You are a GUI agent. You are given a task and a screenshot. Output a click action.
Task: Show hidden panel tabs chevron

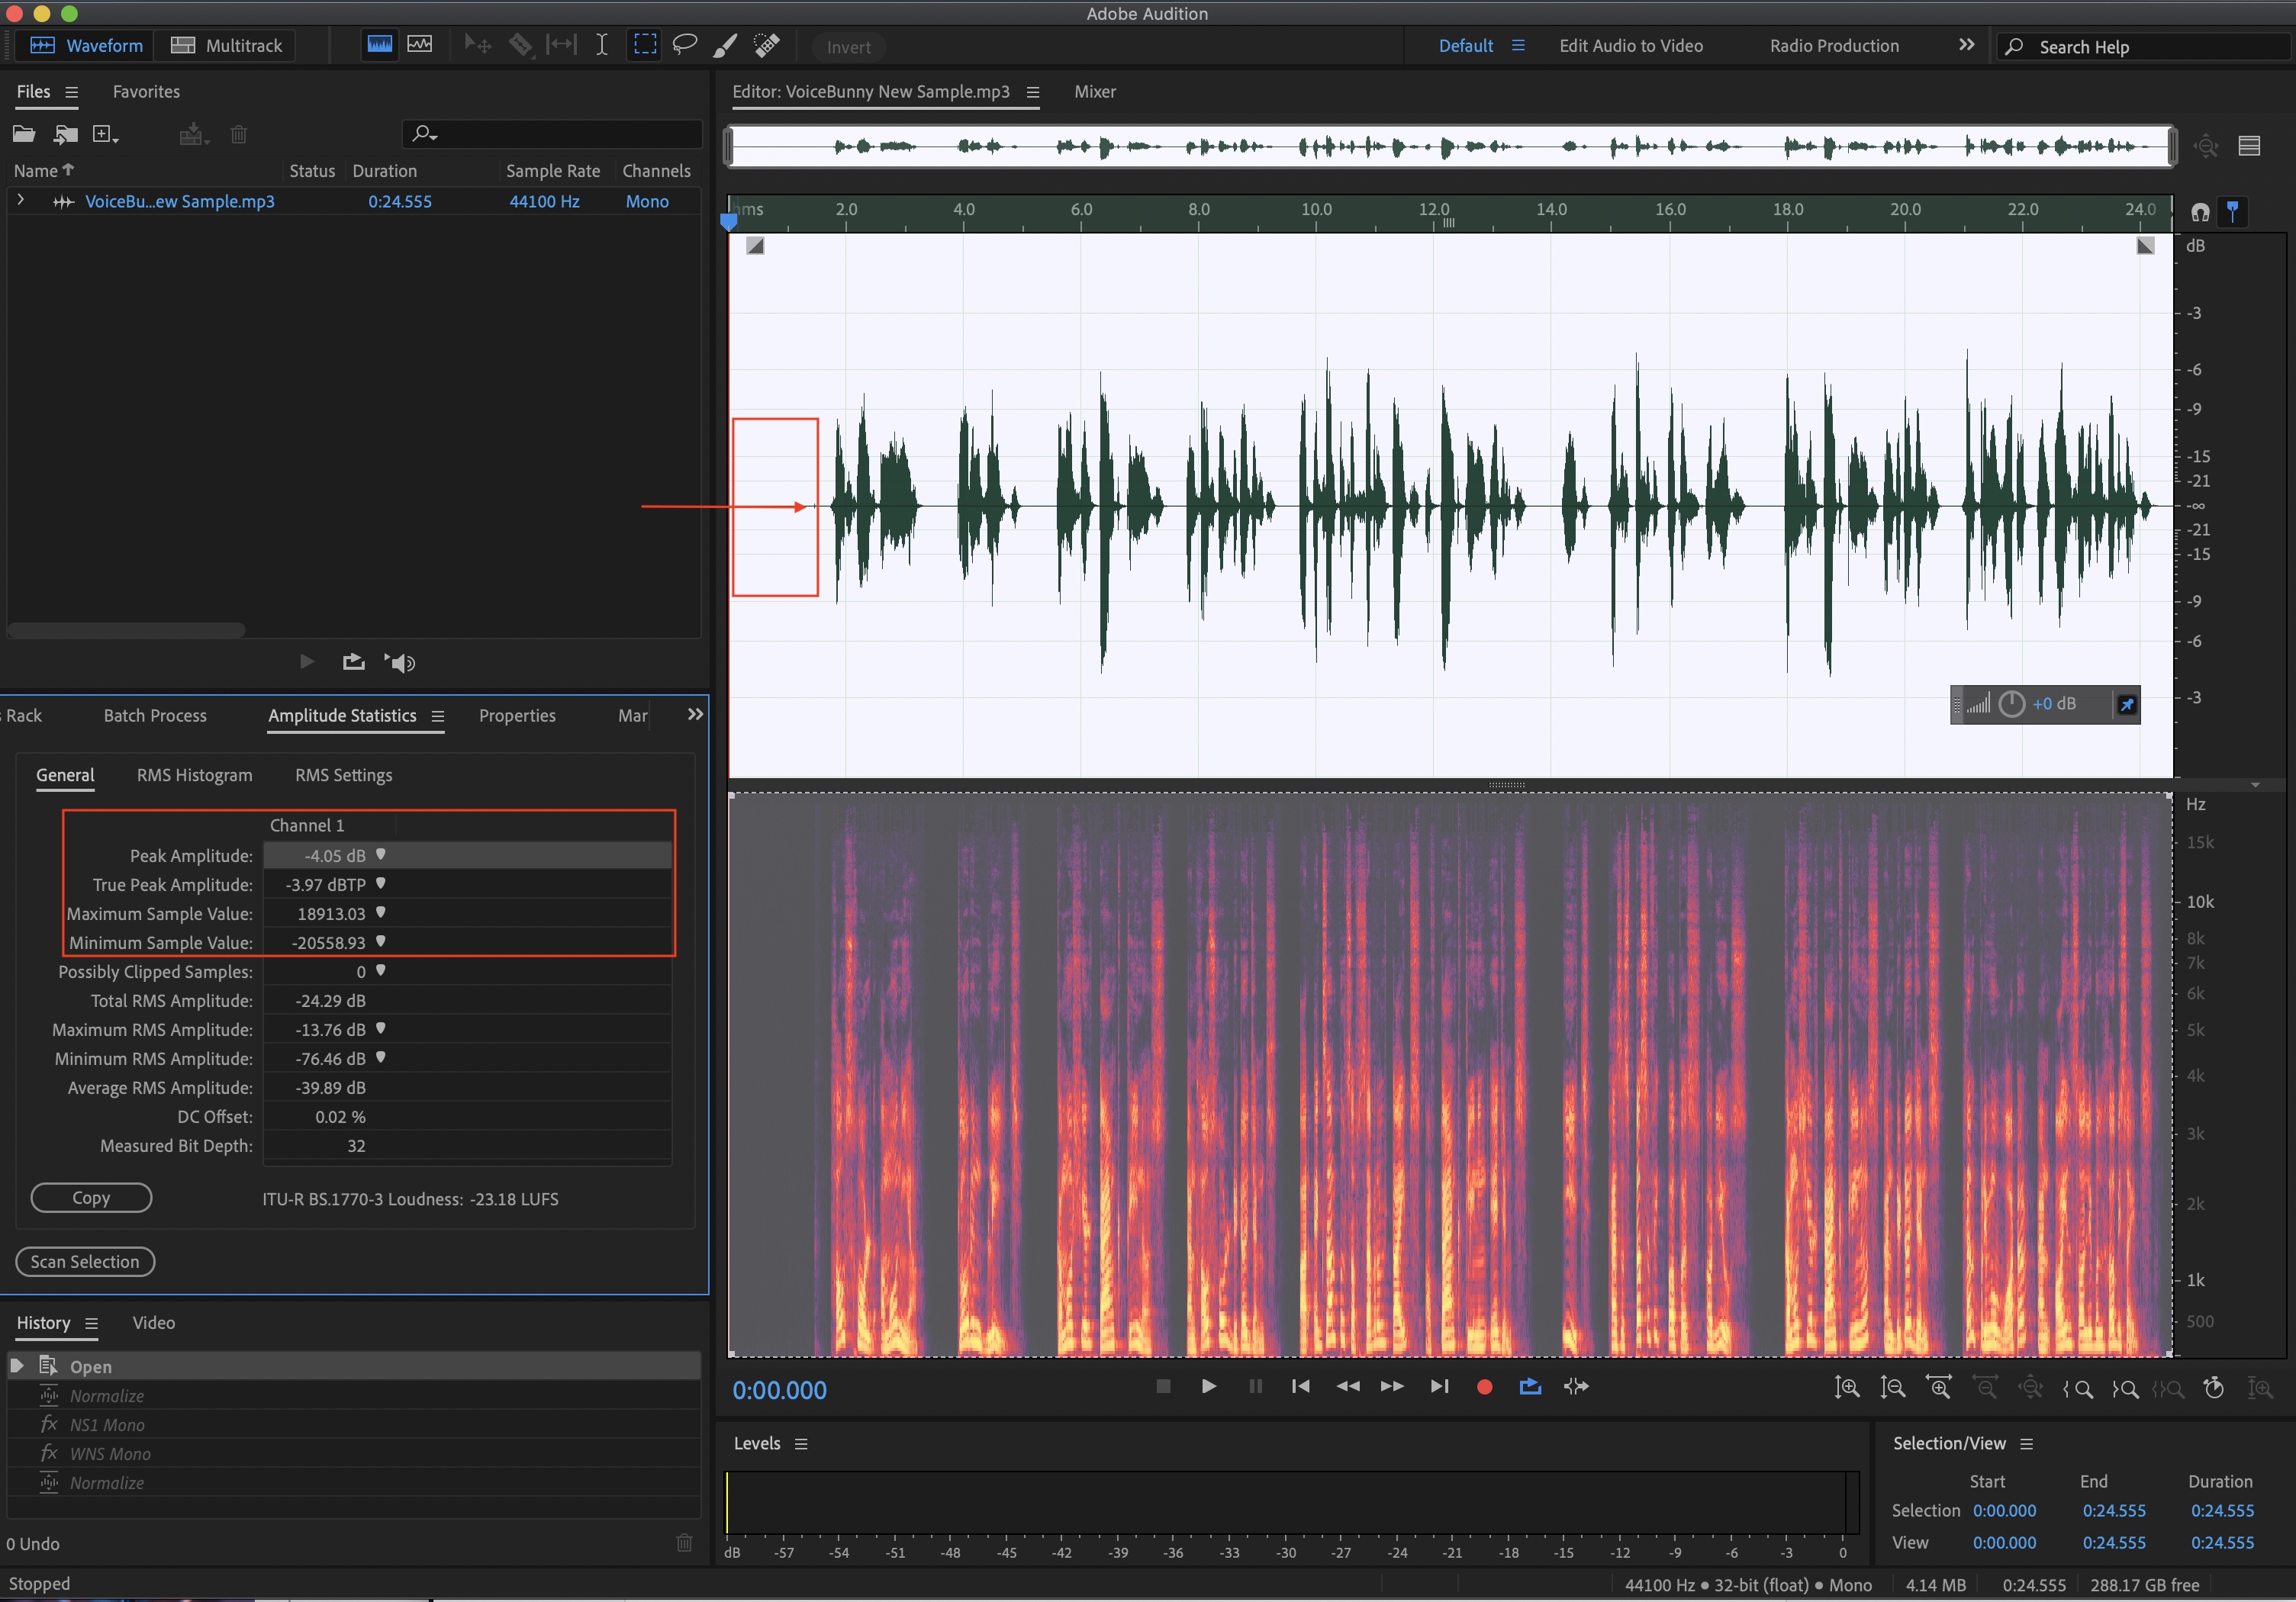click(x=695, y=714)
